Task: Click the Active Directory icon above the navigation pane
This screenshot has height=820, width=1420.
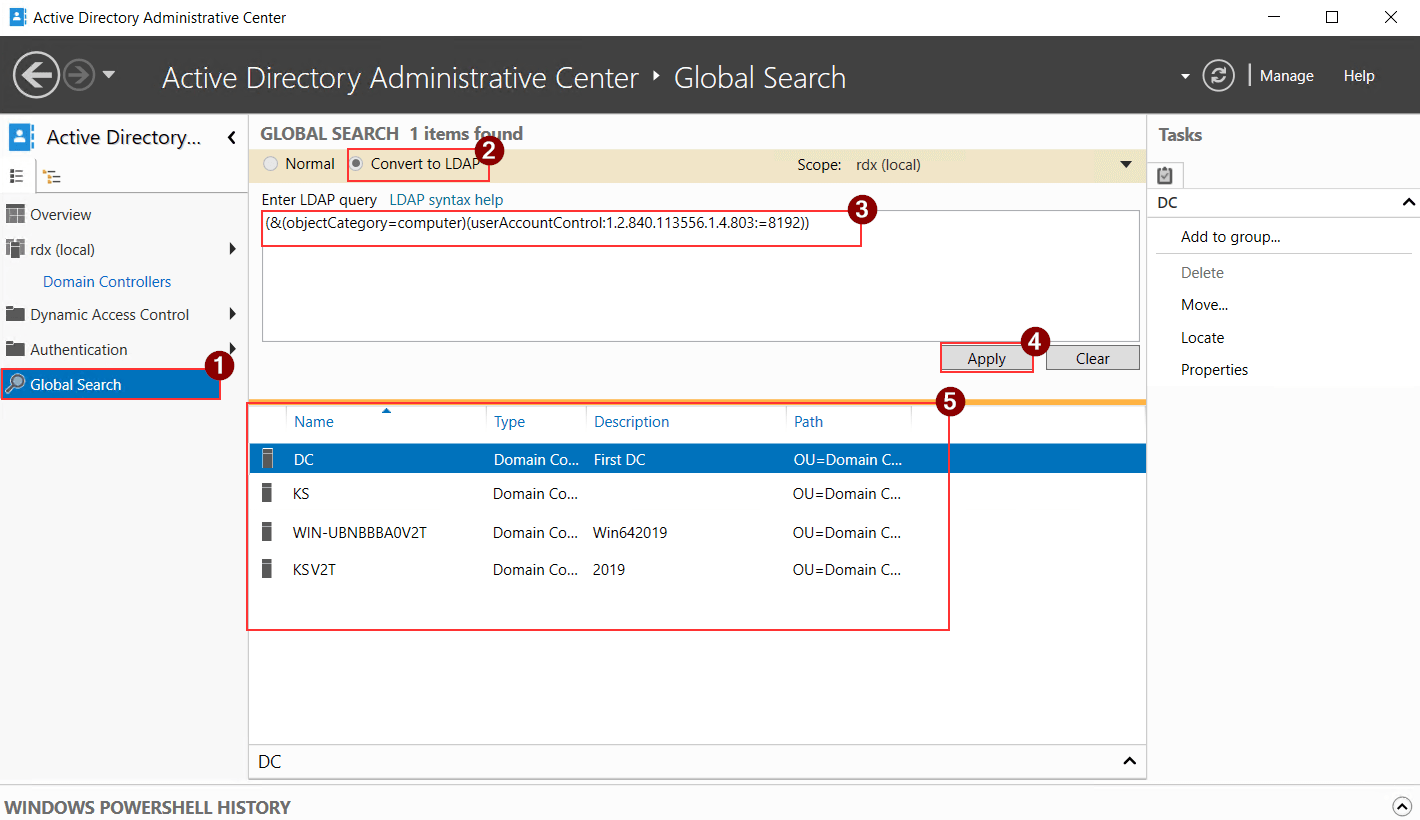Action: (x=19, y=137)
